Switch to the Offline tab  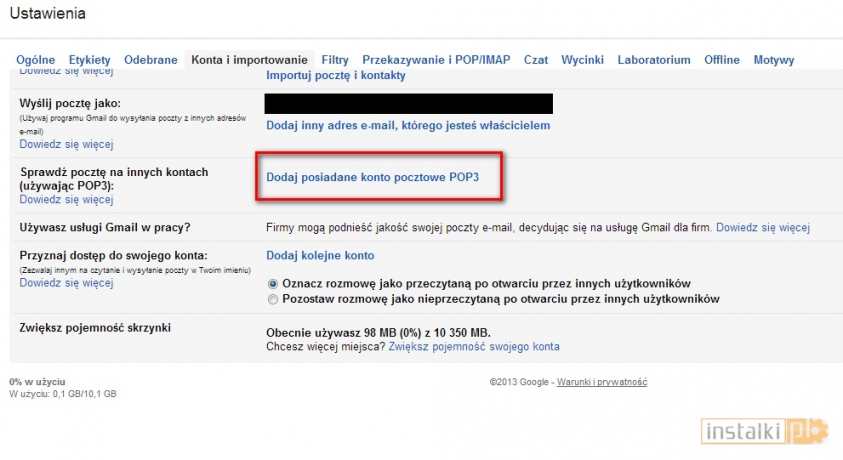coord(722,60)
